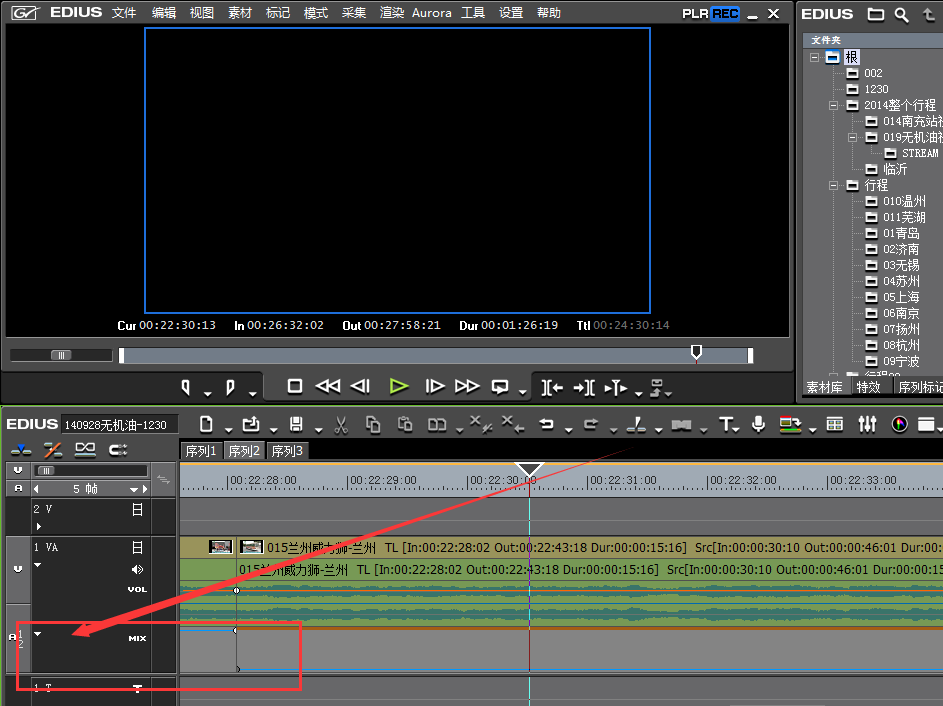Viewport: 943px width, 706px height.
Task: Expand track 2 V with its triangle arrow
Action: 39,526
